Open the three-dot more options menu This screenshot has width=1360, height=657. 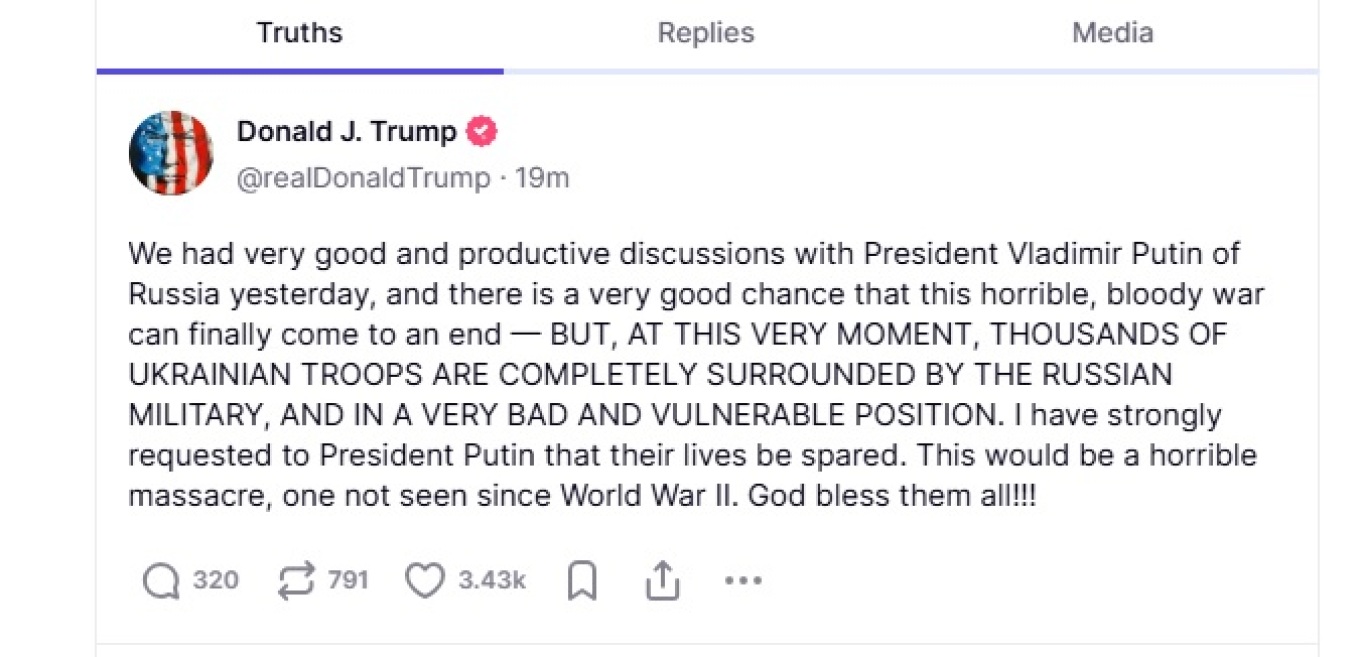point(743,580)
